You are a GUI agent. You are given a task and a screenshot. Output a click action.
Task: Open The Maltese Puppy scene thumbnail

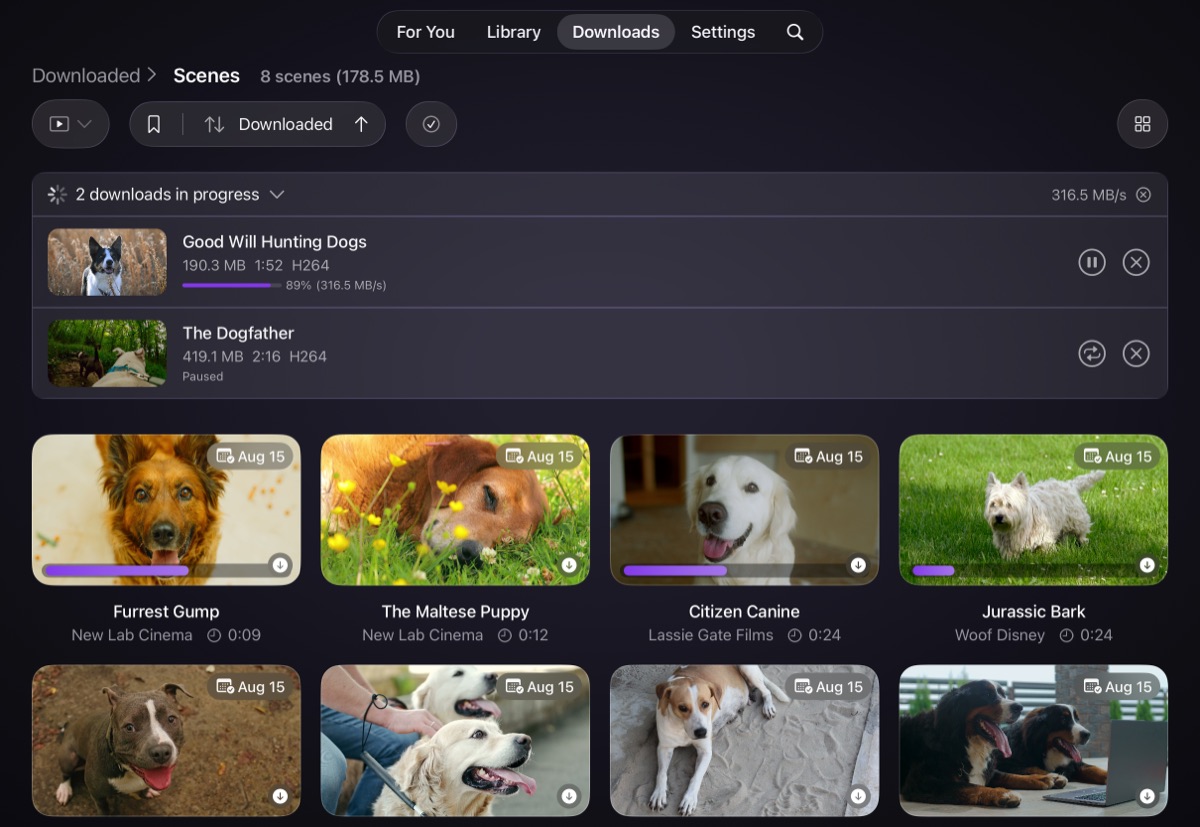tap(455, 510)
